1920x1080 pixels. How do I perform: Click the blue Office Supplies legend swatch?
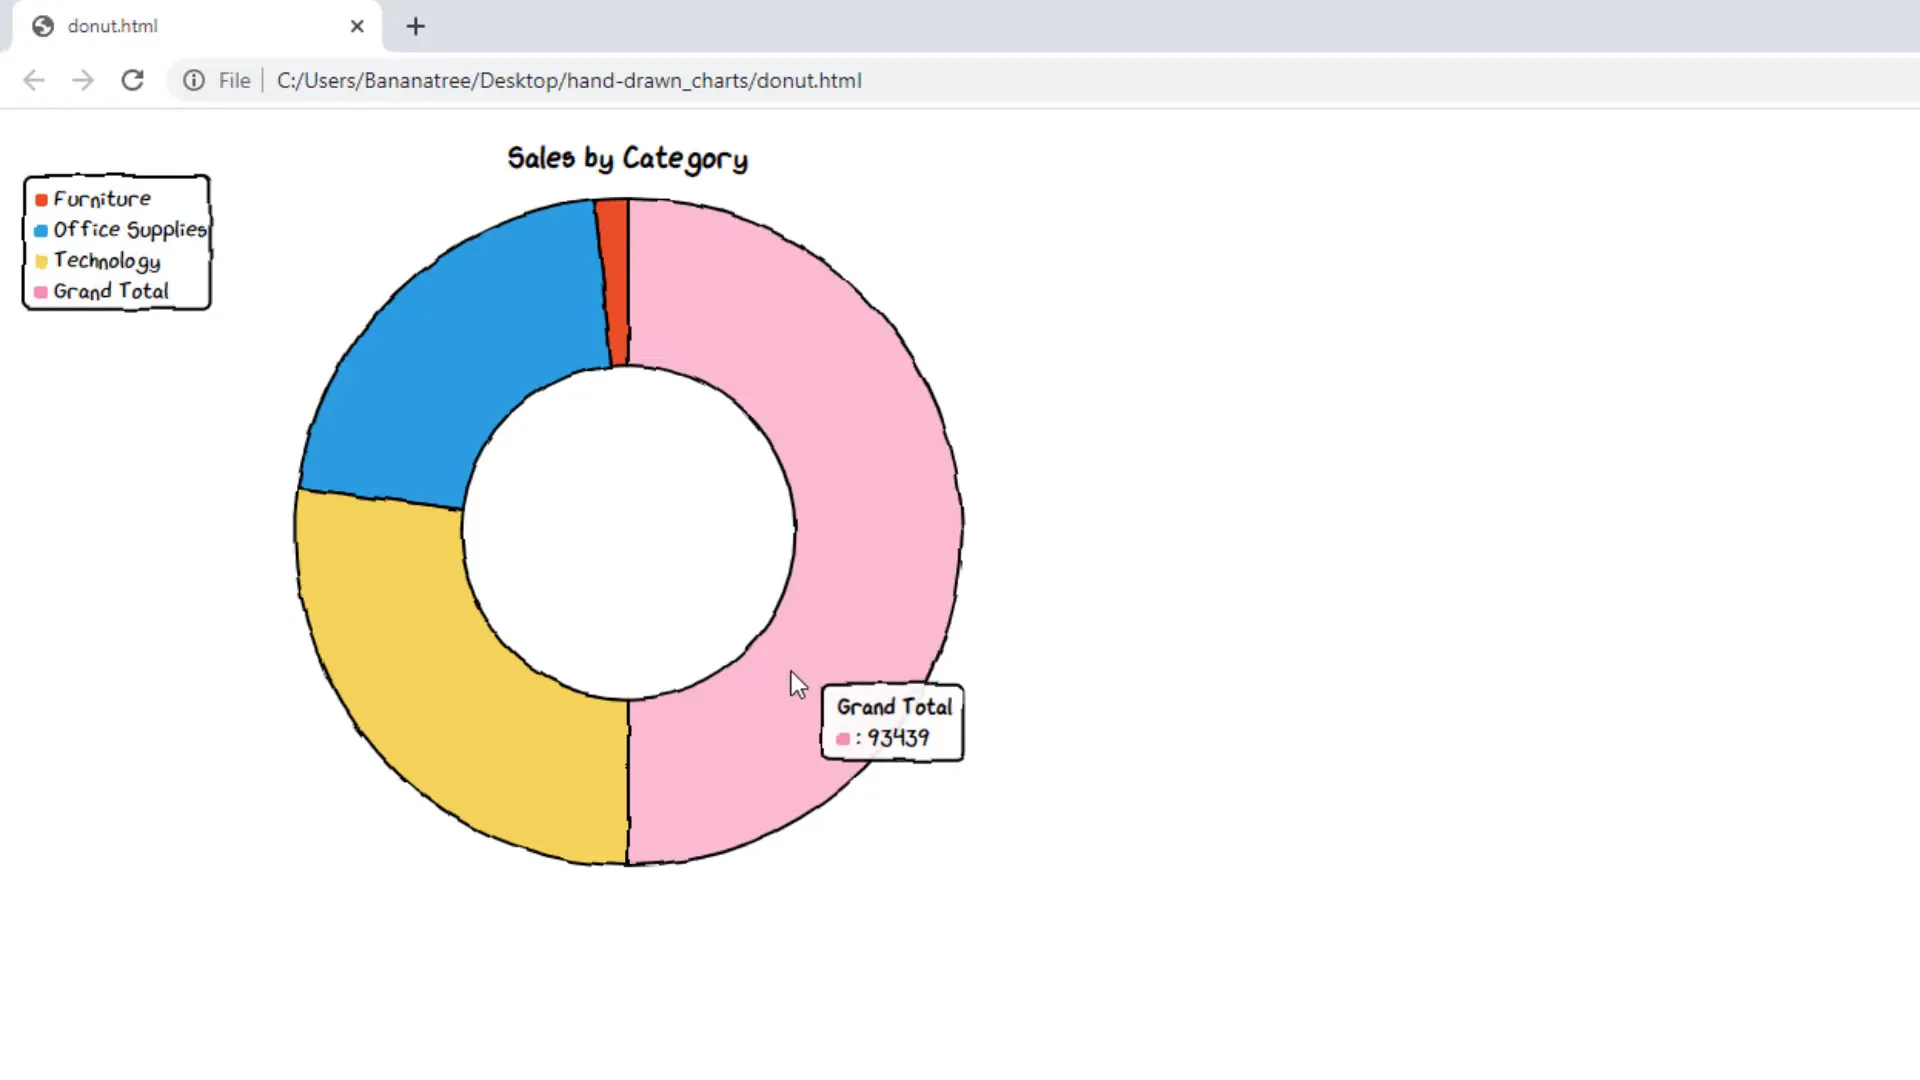[41, 231]
